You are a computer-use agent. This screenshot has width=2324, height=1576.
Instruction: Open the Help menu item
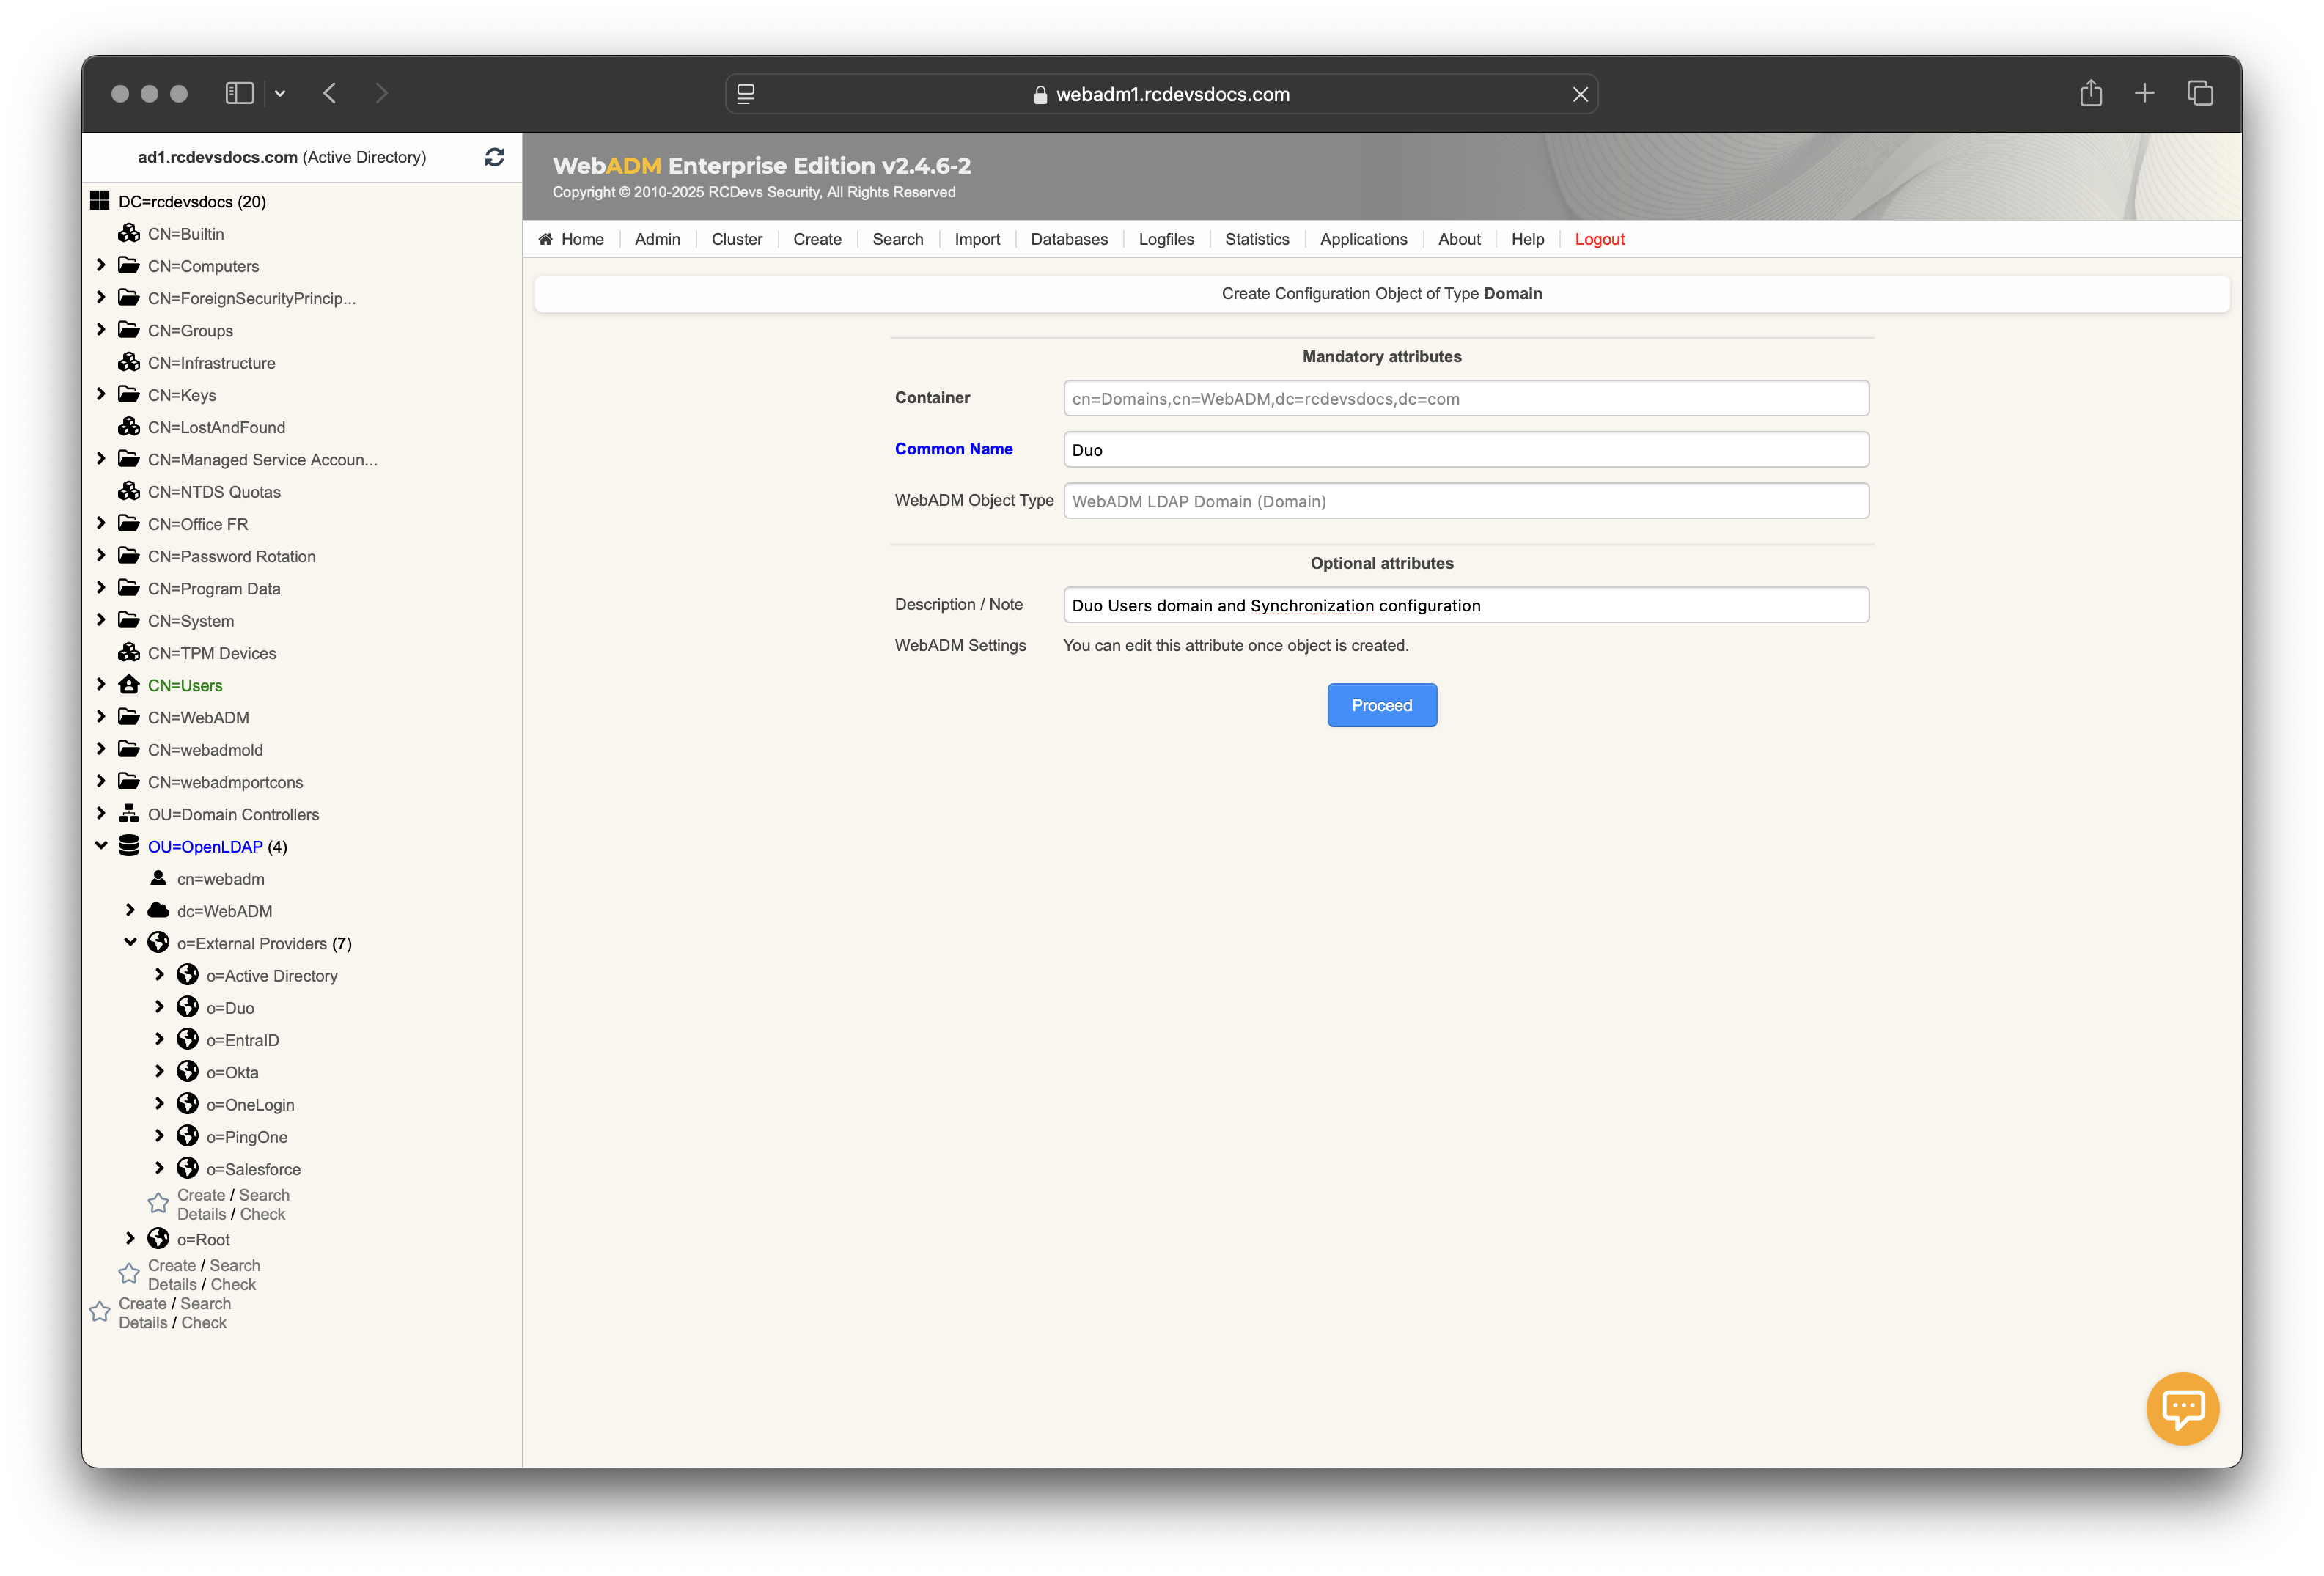tap(1527, 239)
